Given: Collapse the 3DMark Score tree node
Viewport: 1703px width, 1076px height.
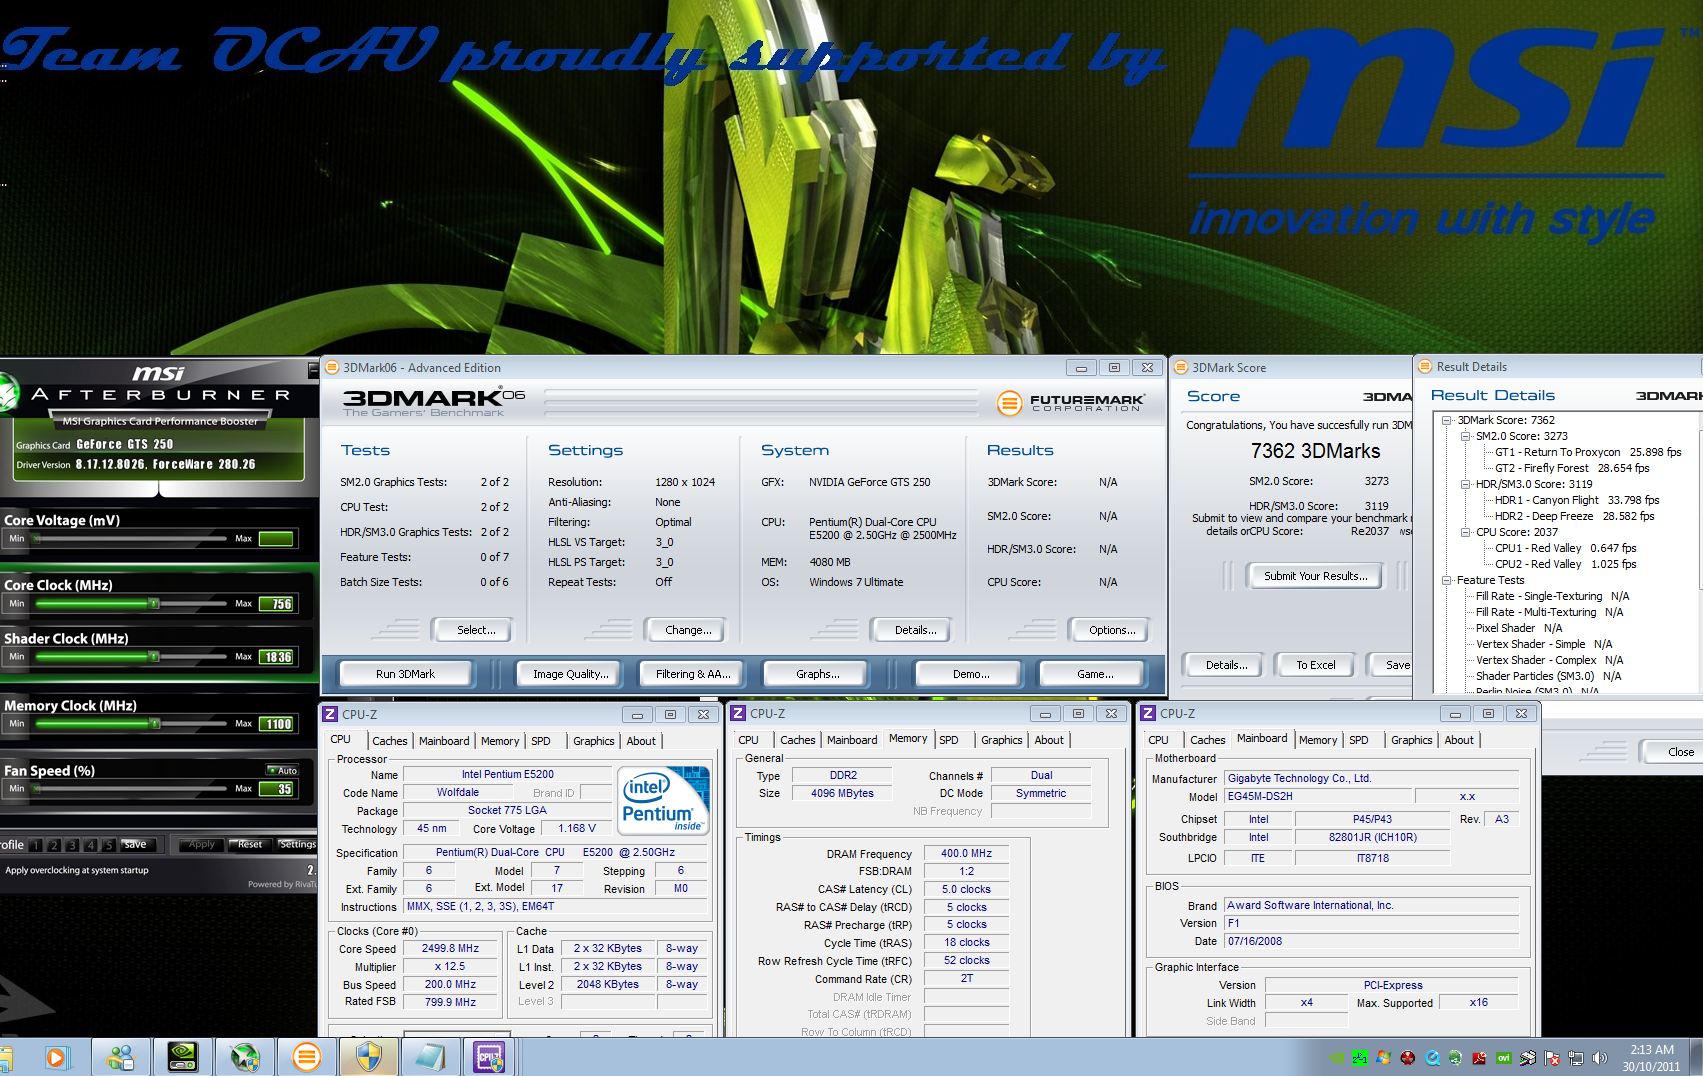Looking at the screenshot, I should point(1447,421).
